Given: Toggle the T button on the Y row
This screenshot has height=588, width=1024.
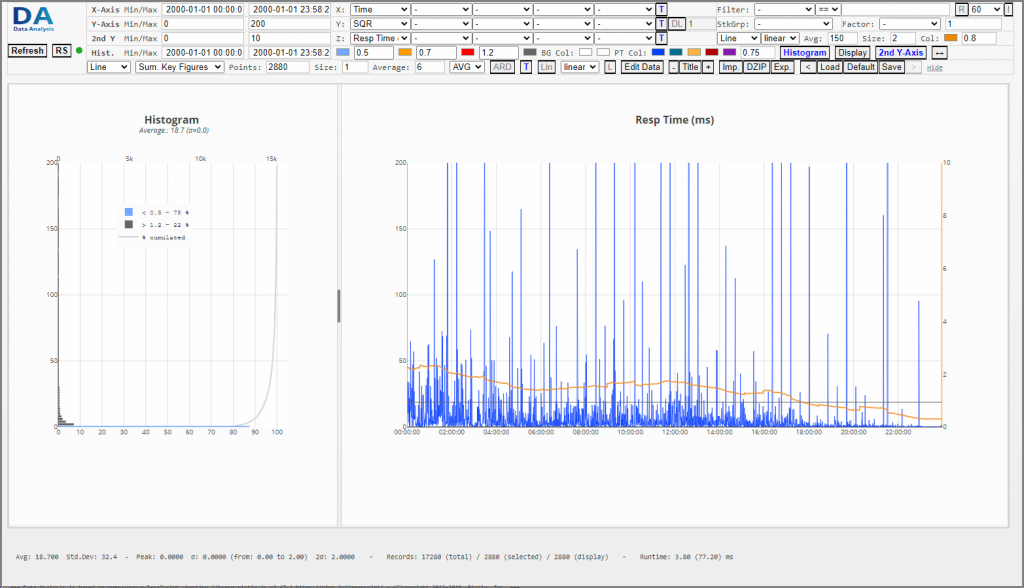Looking at the screenshot, I should [662, 24].
